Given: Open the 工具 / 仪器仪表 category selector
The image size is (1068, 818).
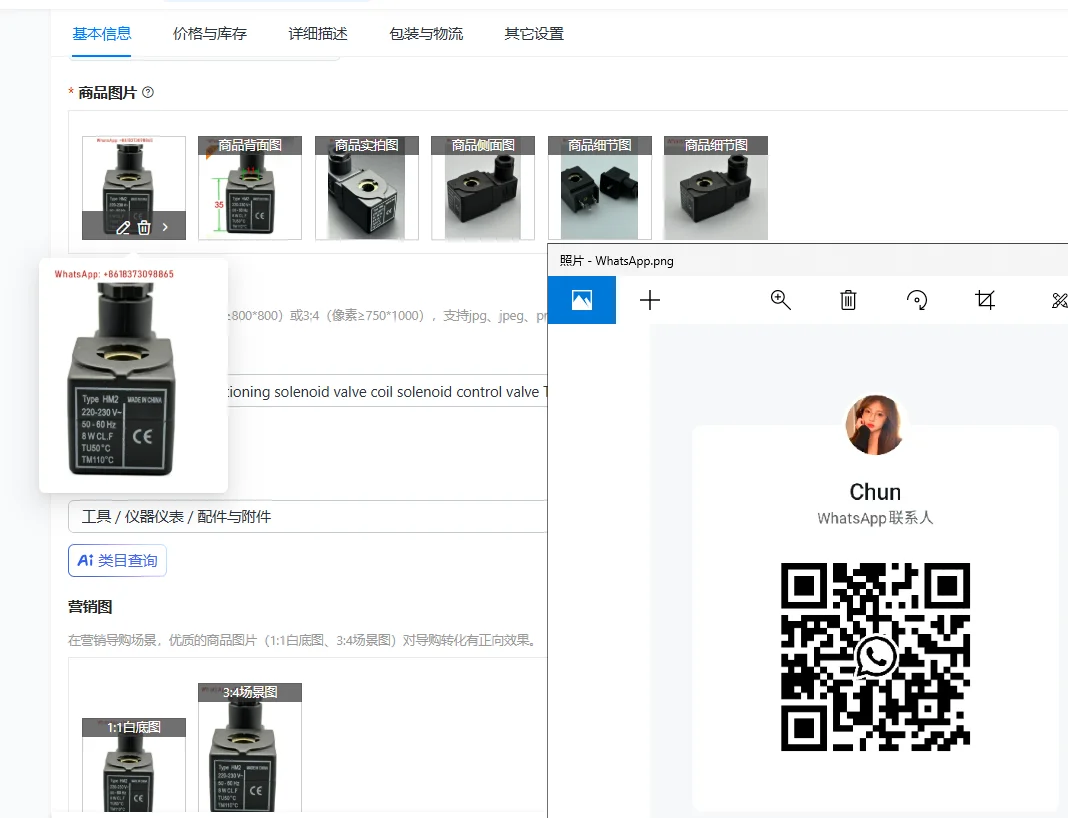Looking at the screenshot, I should pyautogui.click(x=308, y=516).
